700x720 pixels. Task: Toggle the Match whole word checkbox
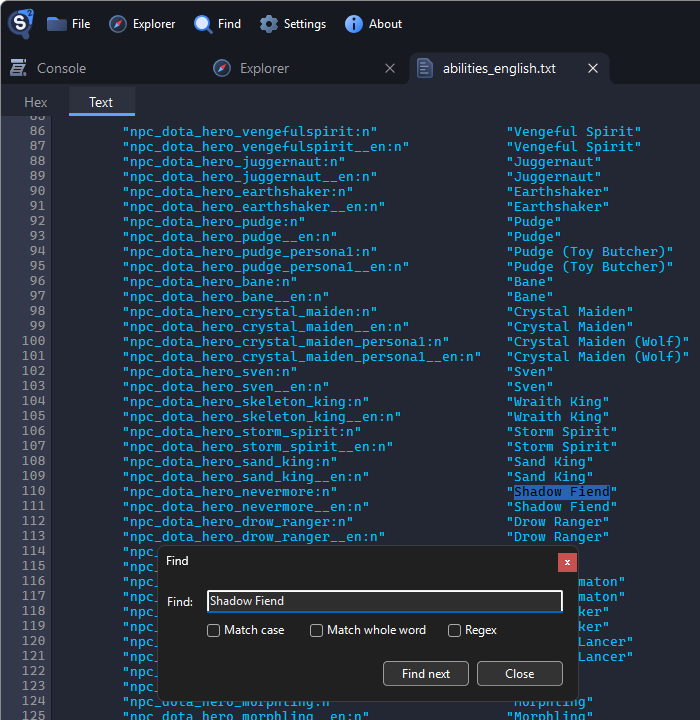coord(316,630)
